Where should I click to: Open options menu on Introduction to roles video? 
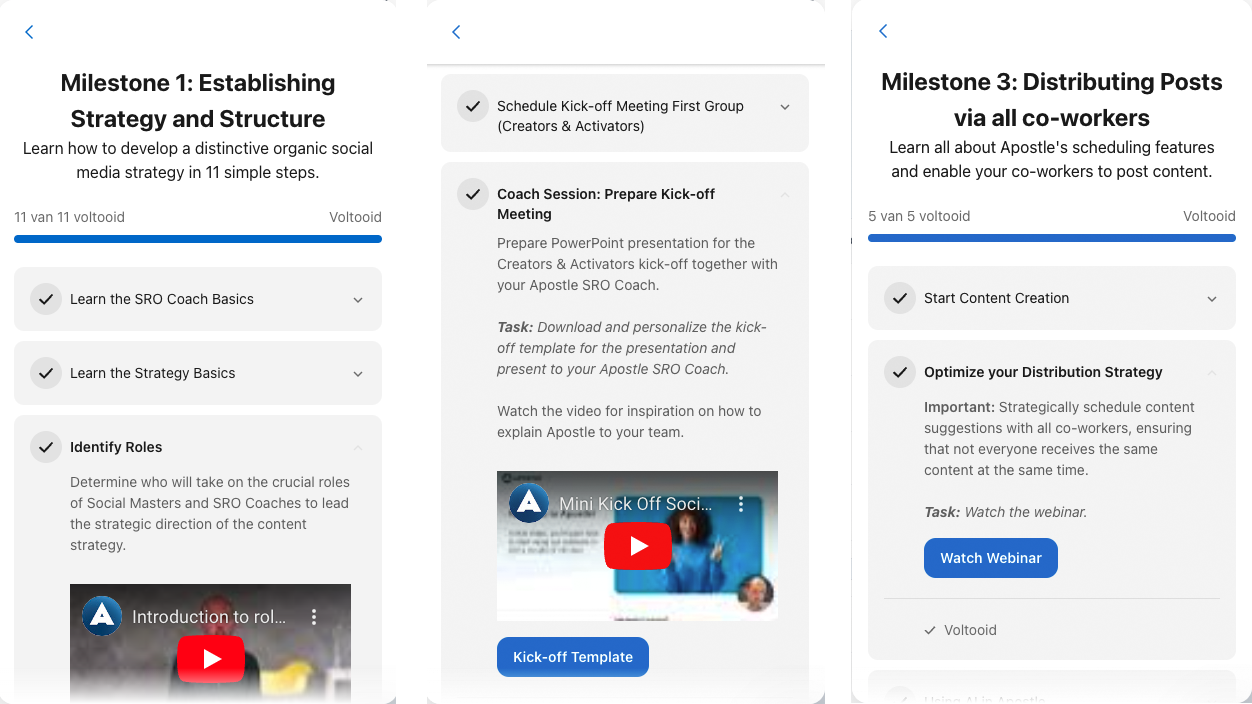[x=314, y=617]
